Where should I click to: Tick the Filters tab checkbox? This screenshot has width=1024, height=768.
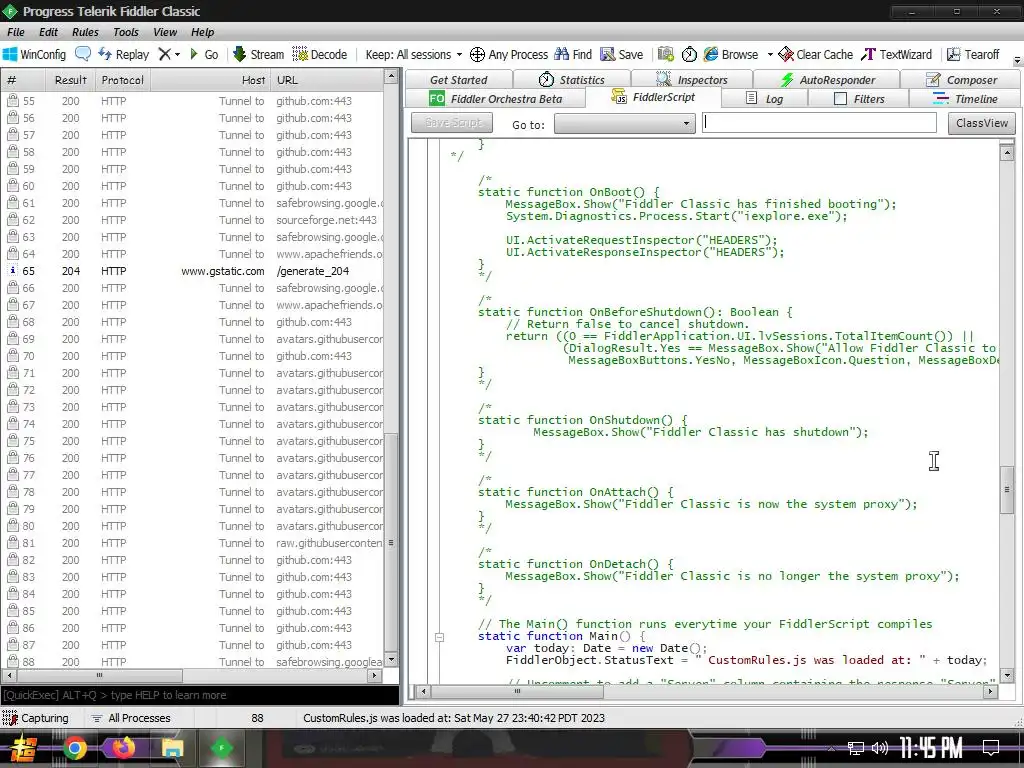pyautogui.click(x=840, y=99)
